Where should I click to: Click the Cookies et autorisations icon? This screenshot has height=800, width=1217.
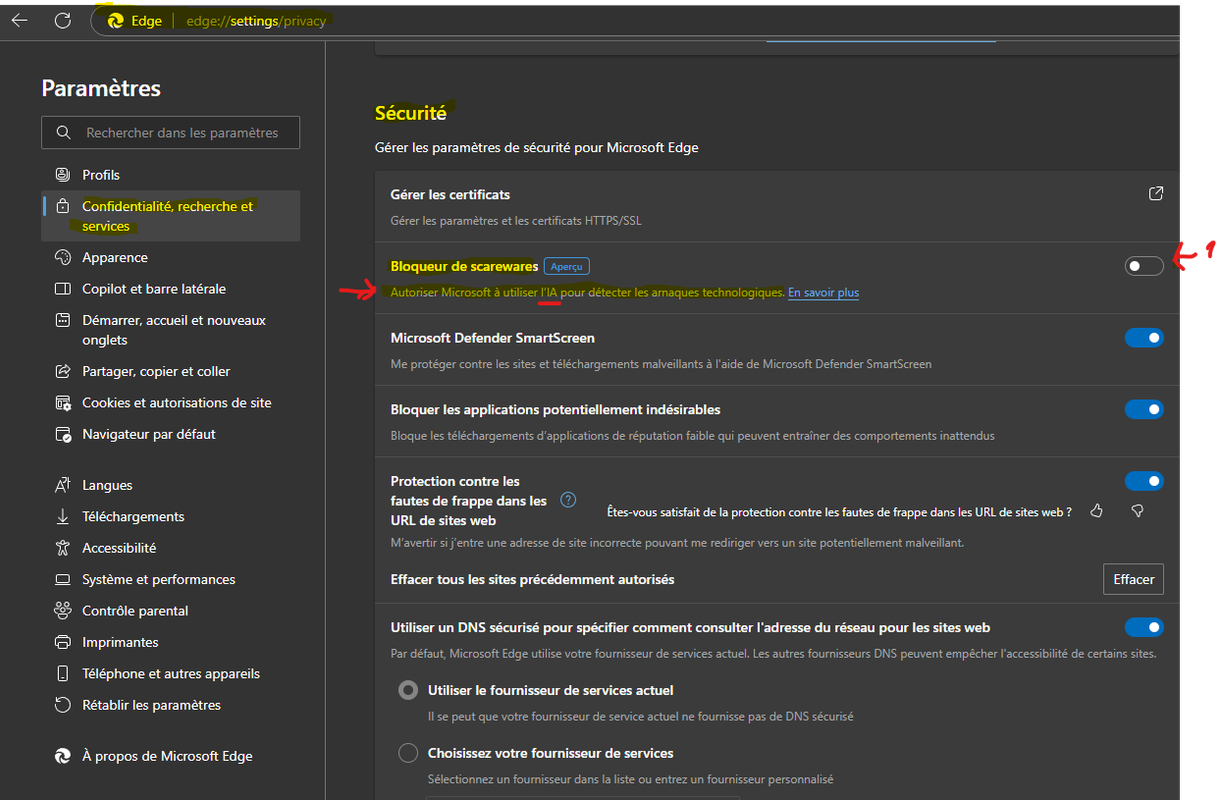pos(63,402)
